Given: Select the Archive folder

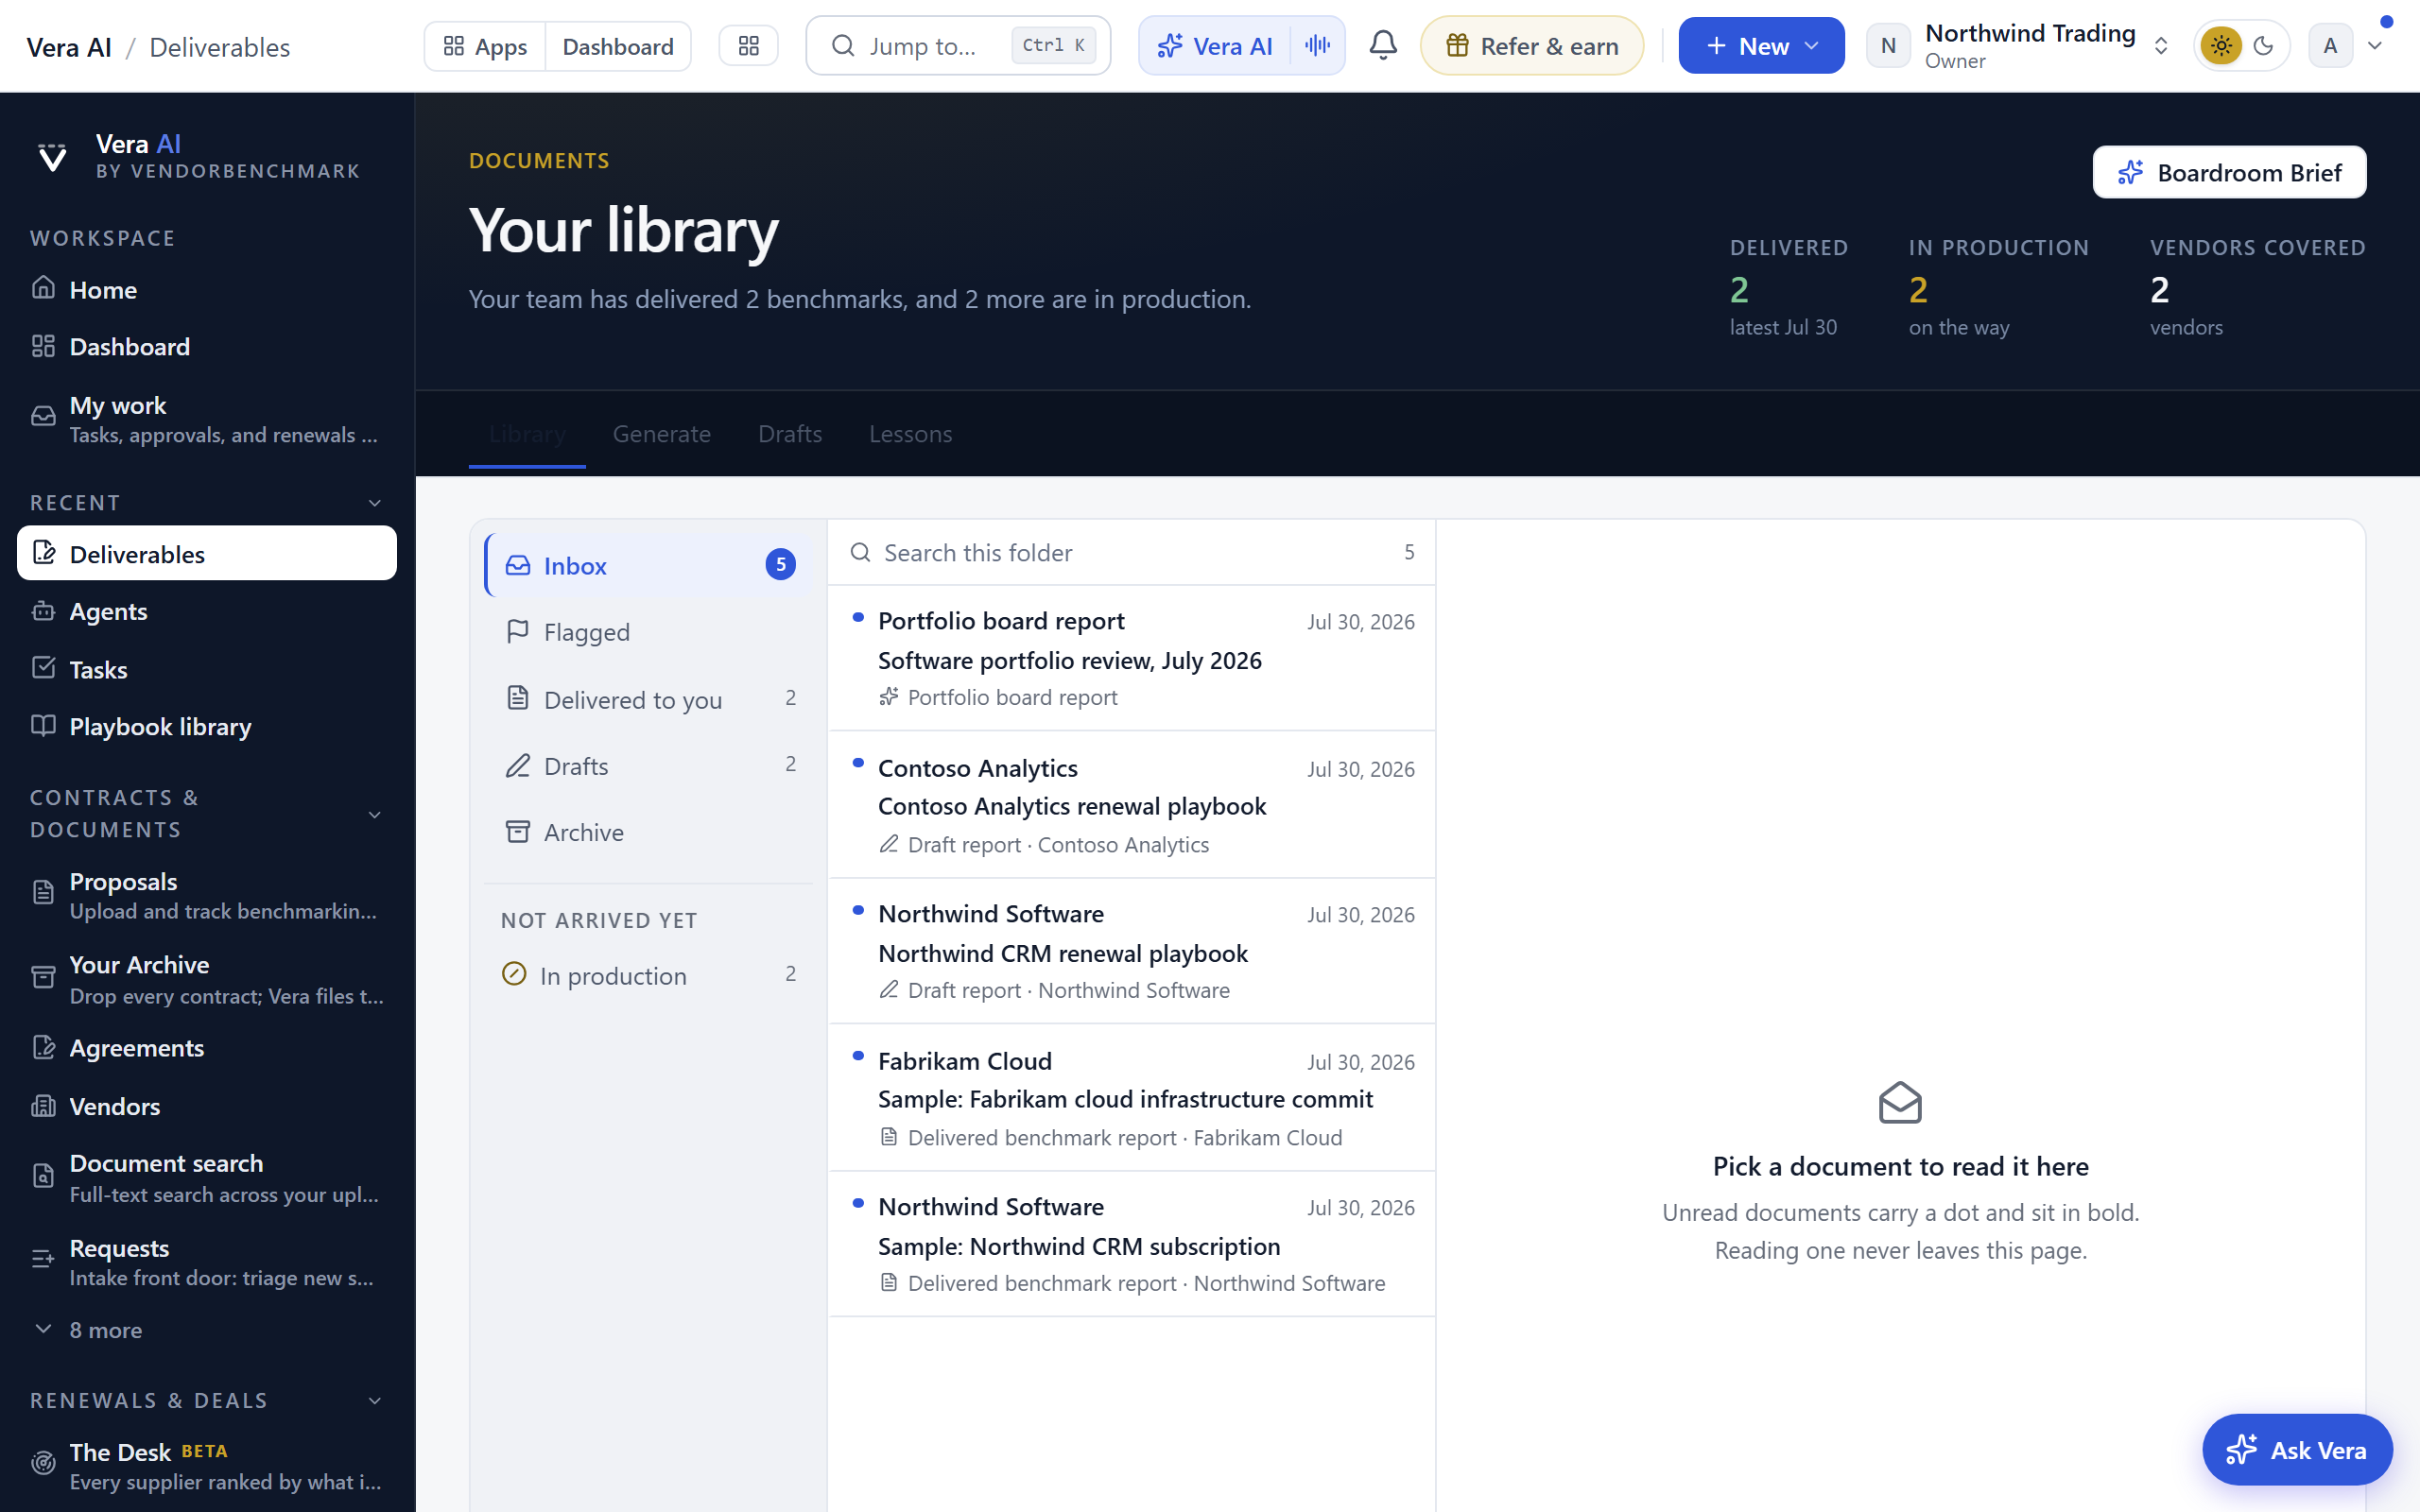Looking at the screenshot, I should tap(649, 832).
